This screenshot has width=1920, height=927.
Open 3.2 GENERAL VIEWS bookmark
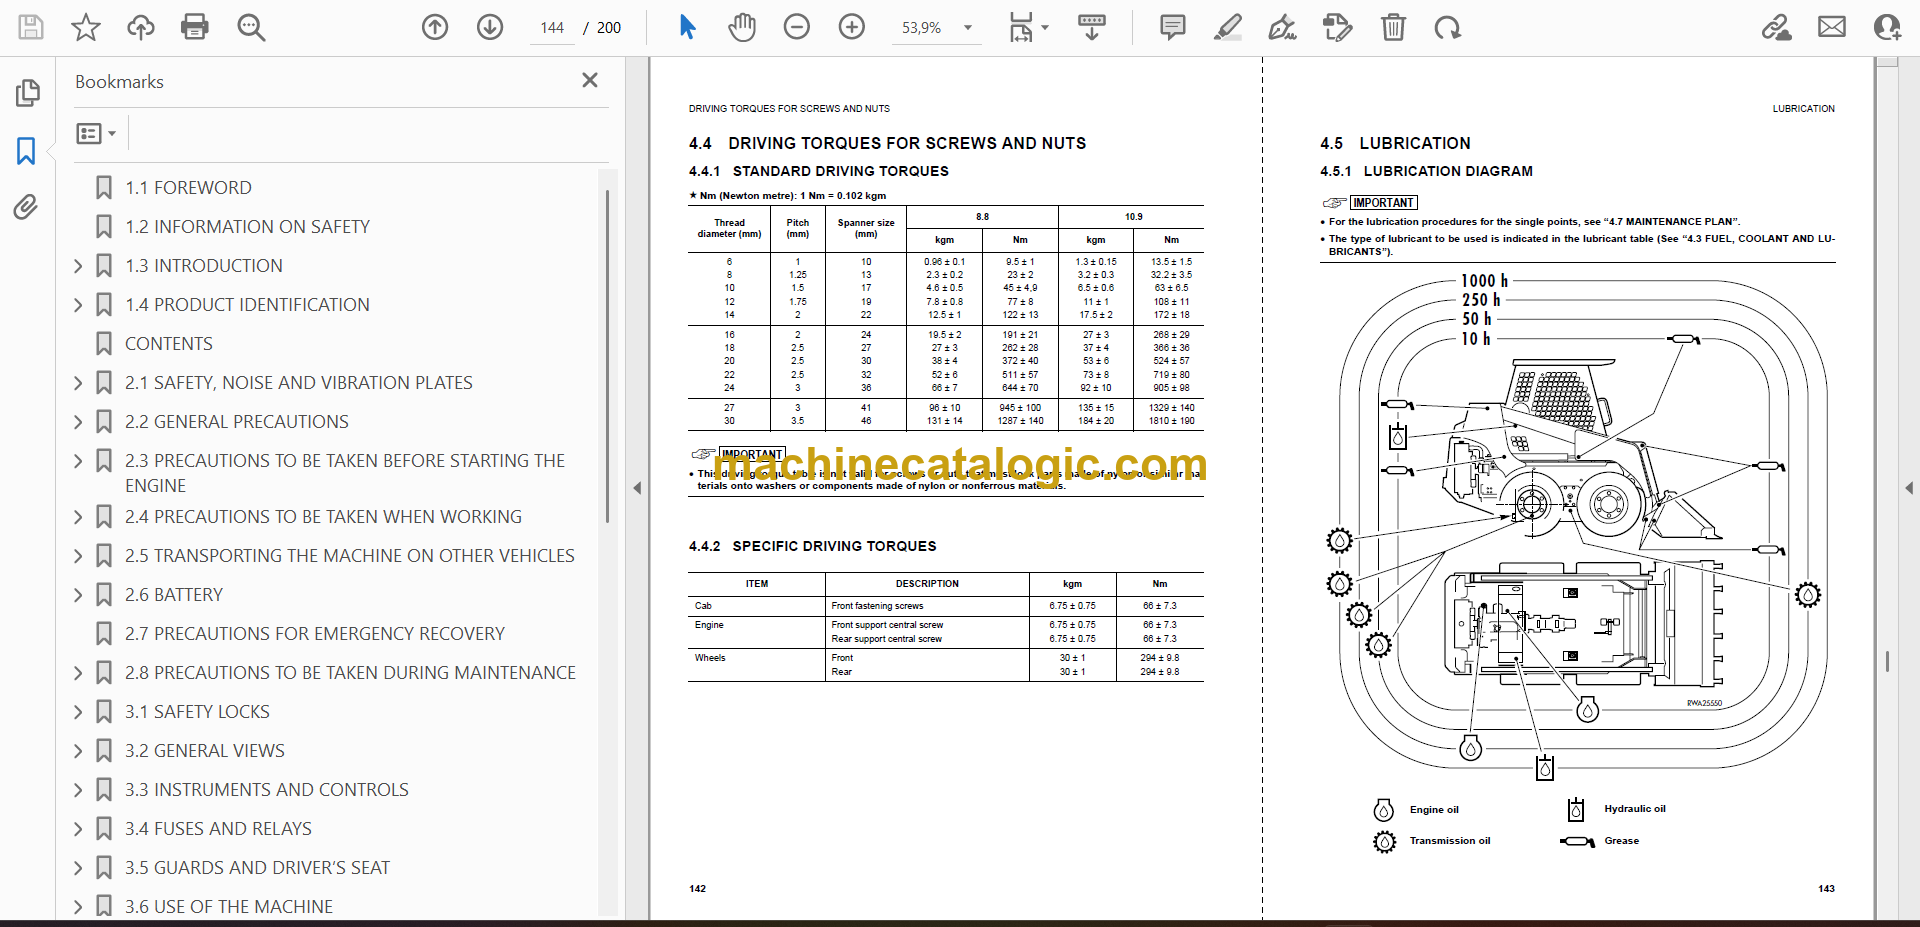[205, 751]
